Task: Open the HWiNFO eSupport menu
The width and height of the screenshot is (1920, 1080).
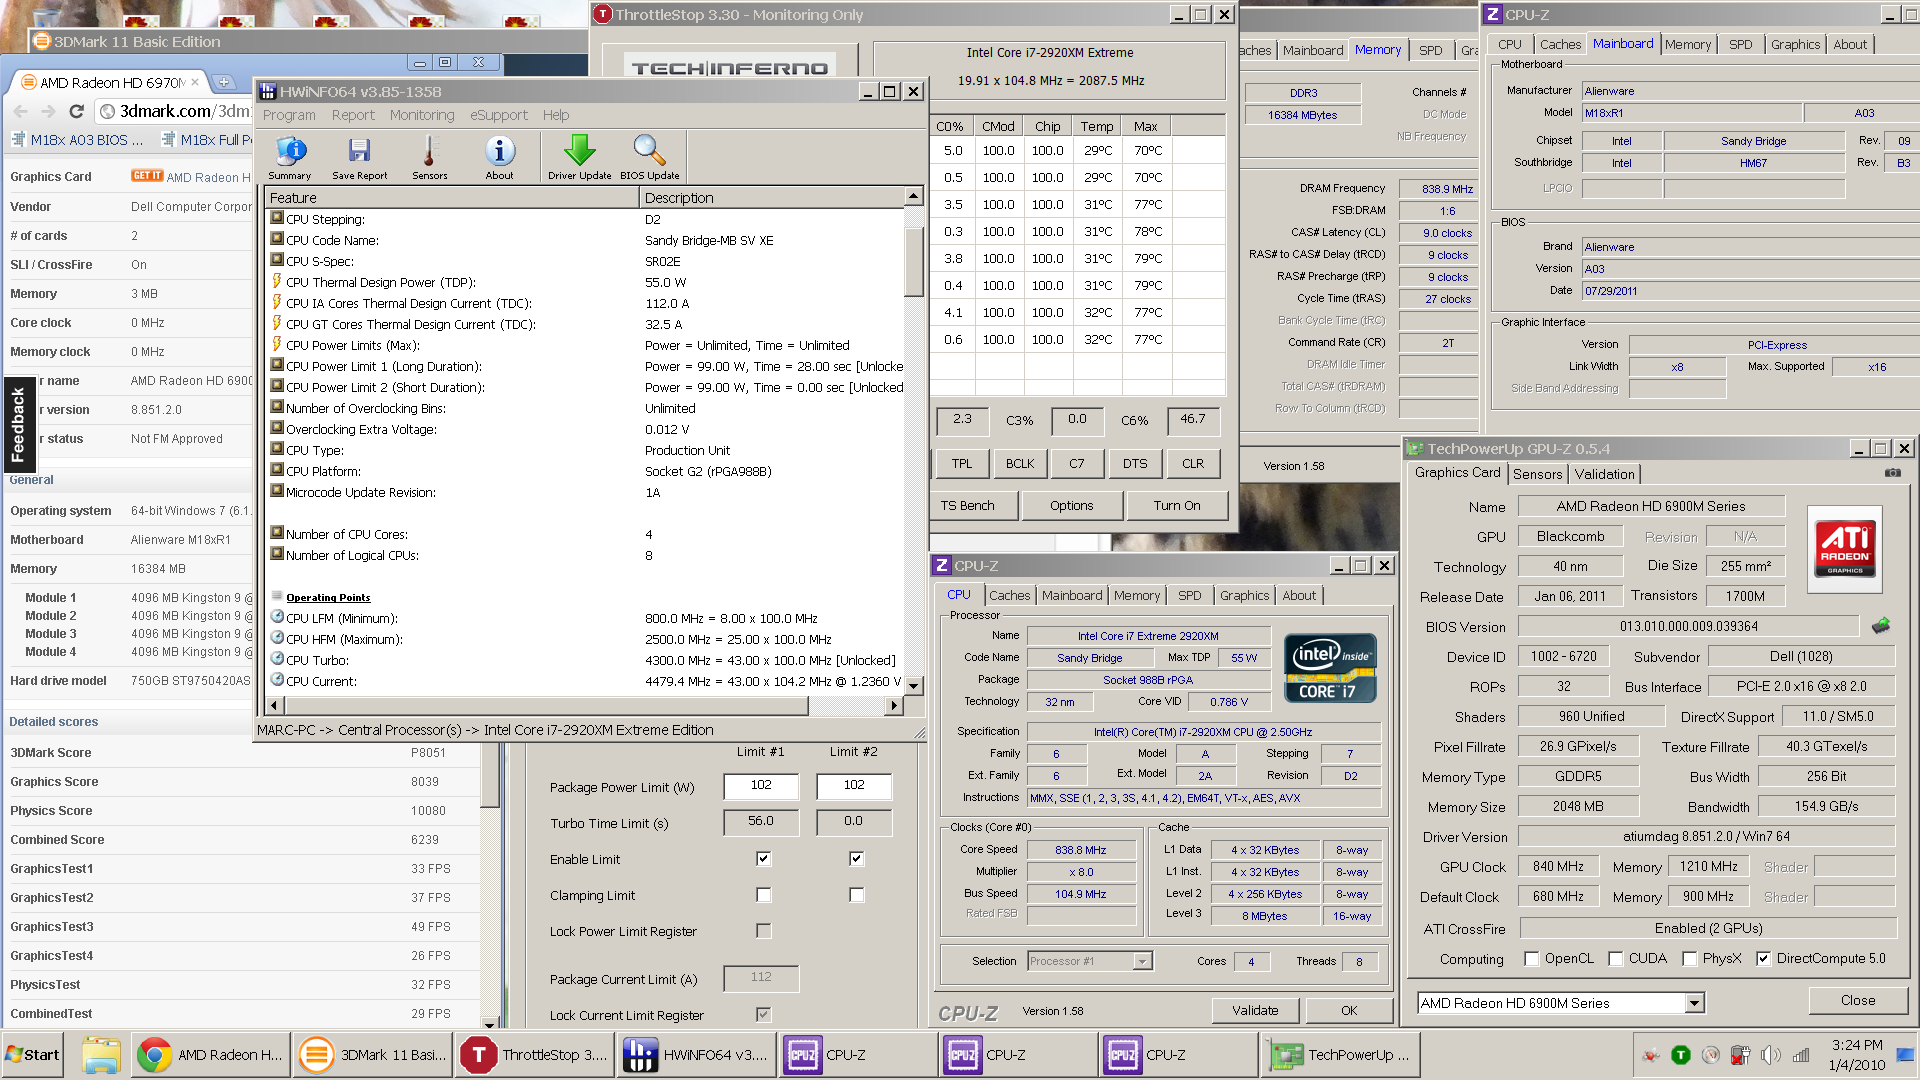Action: point(499,115)
